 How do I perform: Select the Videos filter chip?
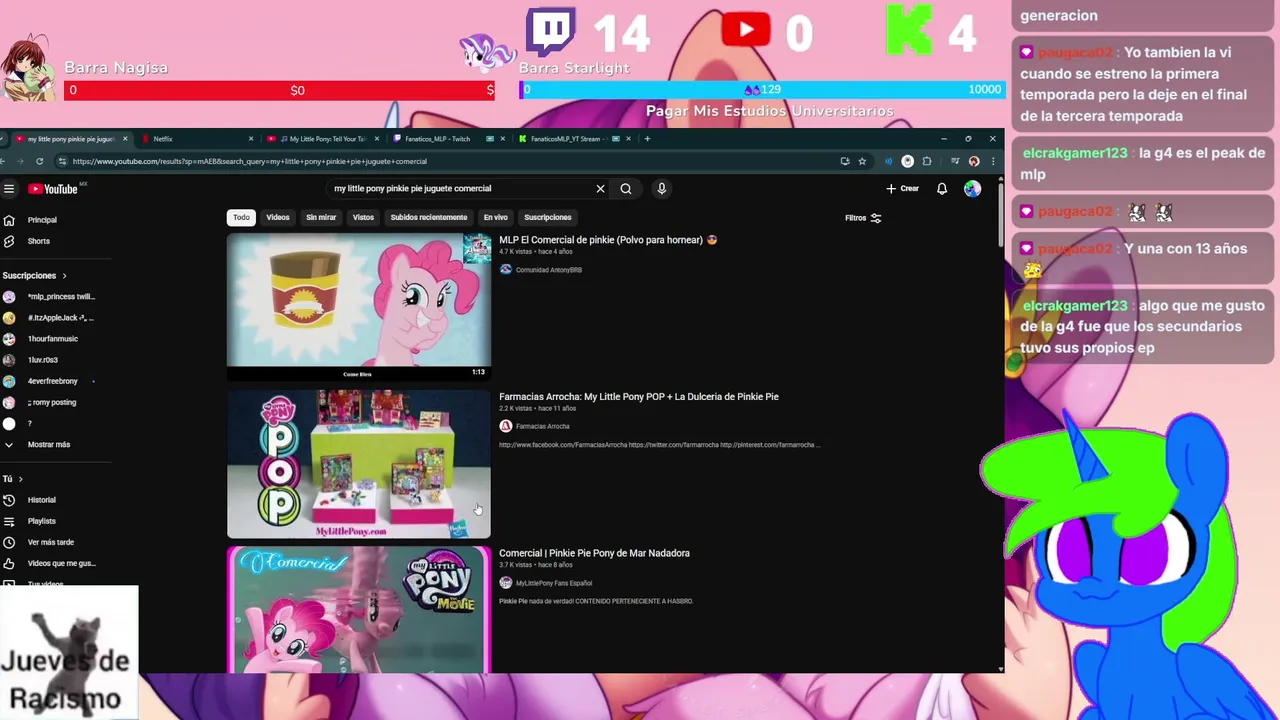click(x=278, y=218)
